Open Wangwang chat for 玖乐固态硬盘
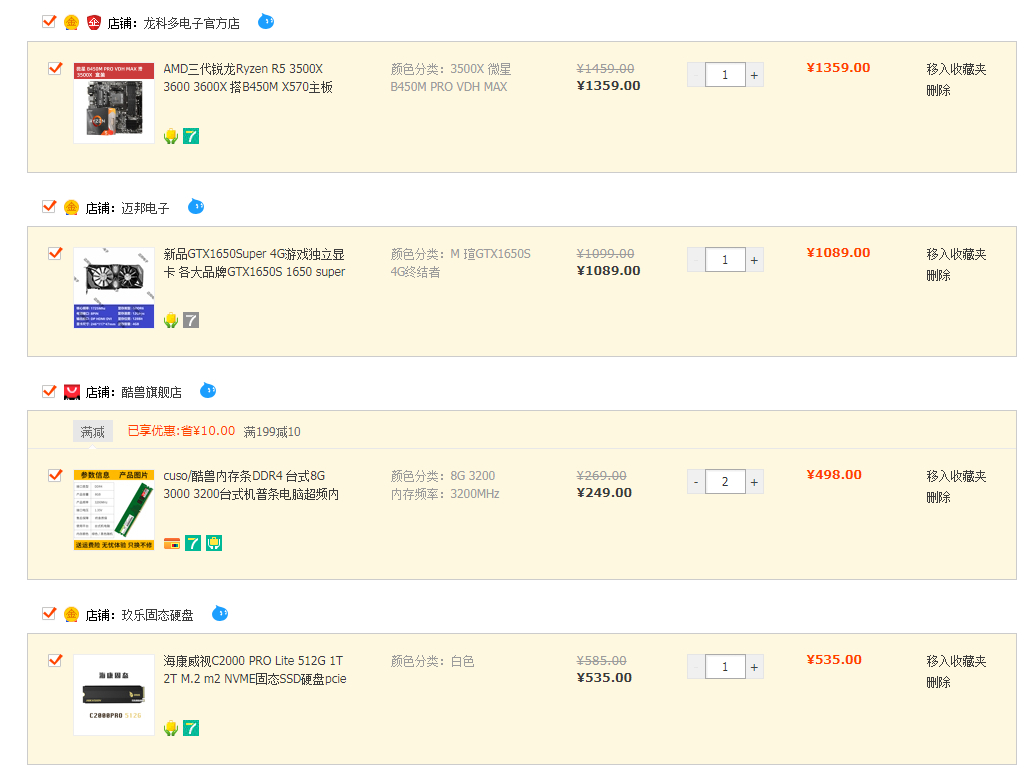This screenshot has width=1028, height=780. click(x=220, y=614)
